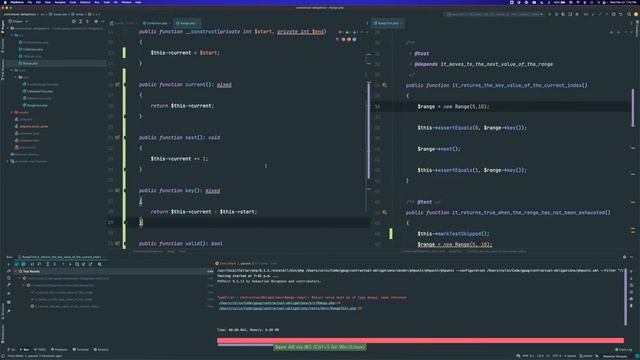Click the Apple menu icon
The height and width of the screenshot is (360, 640).
(x=5, y=2)
